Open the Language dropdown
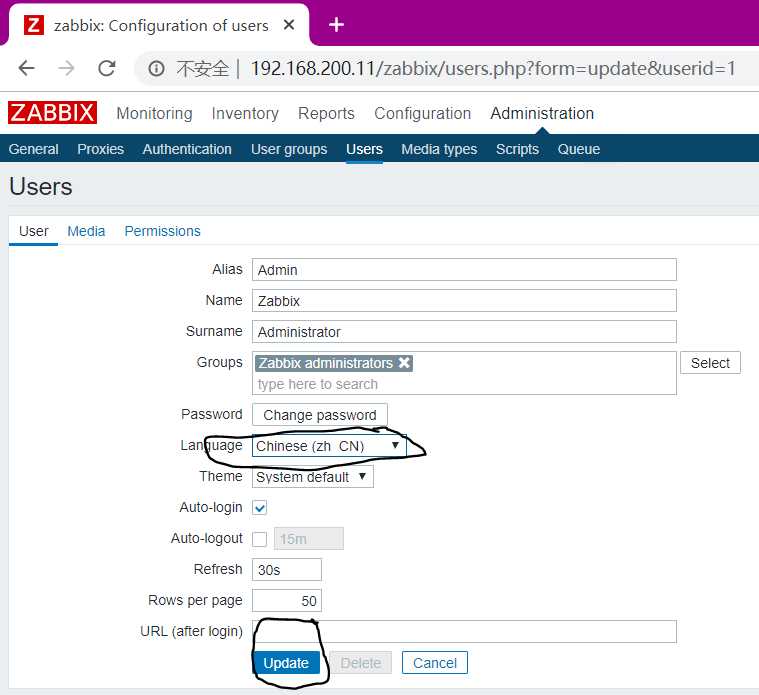 (x=329, y=446)
